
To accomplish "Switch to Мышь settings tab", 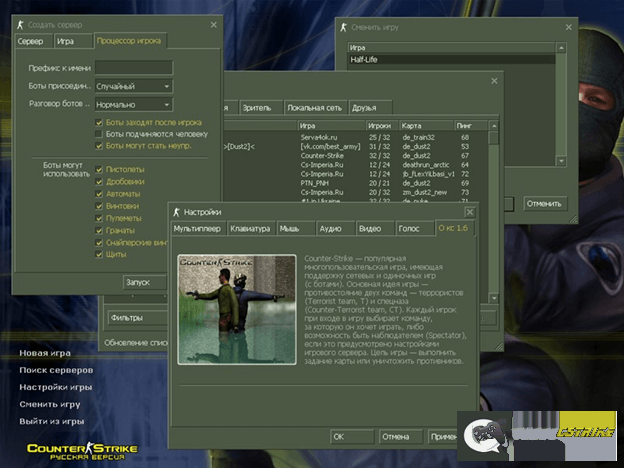I will (295, 229).
